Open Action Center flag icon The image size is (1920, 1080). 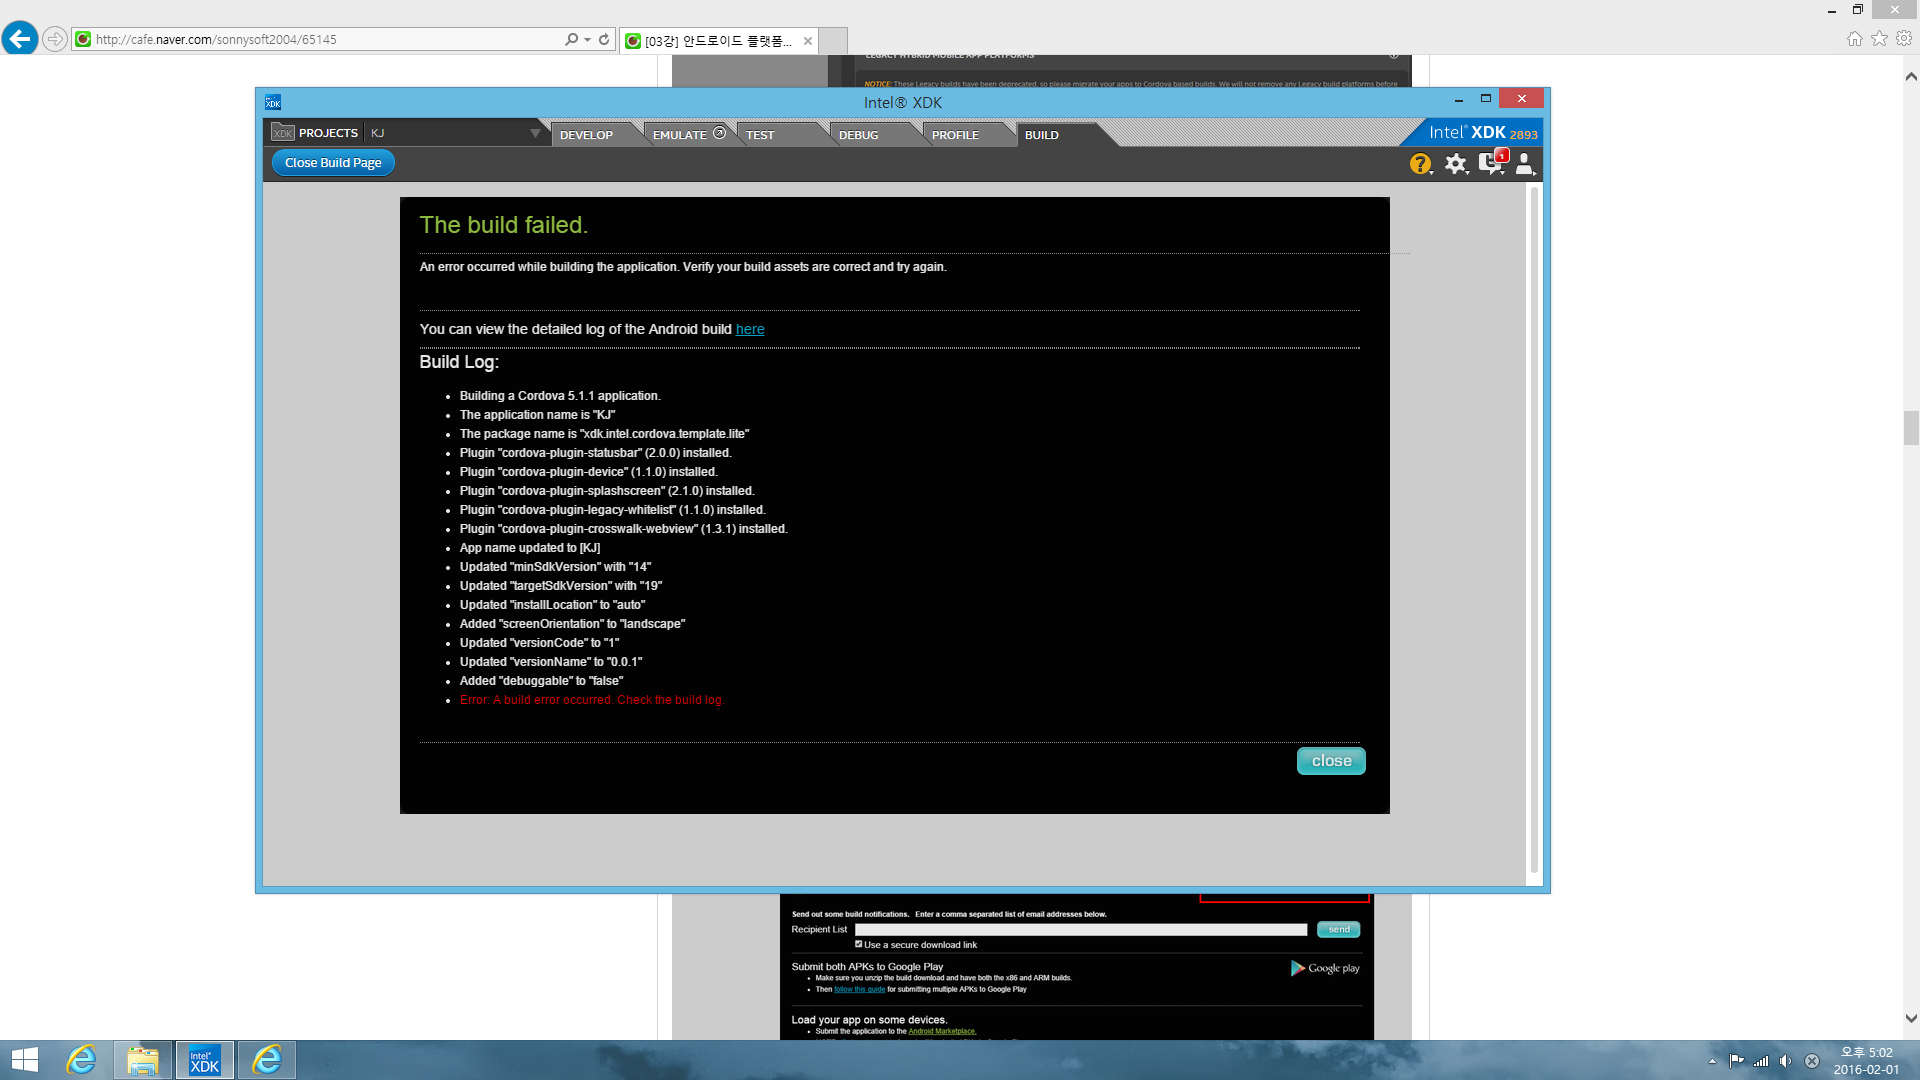(x=1736, y=1061)
